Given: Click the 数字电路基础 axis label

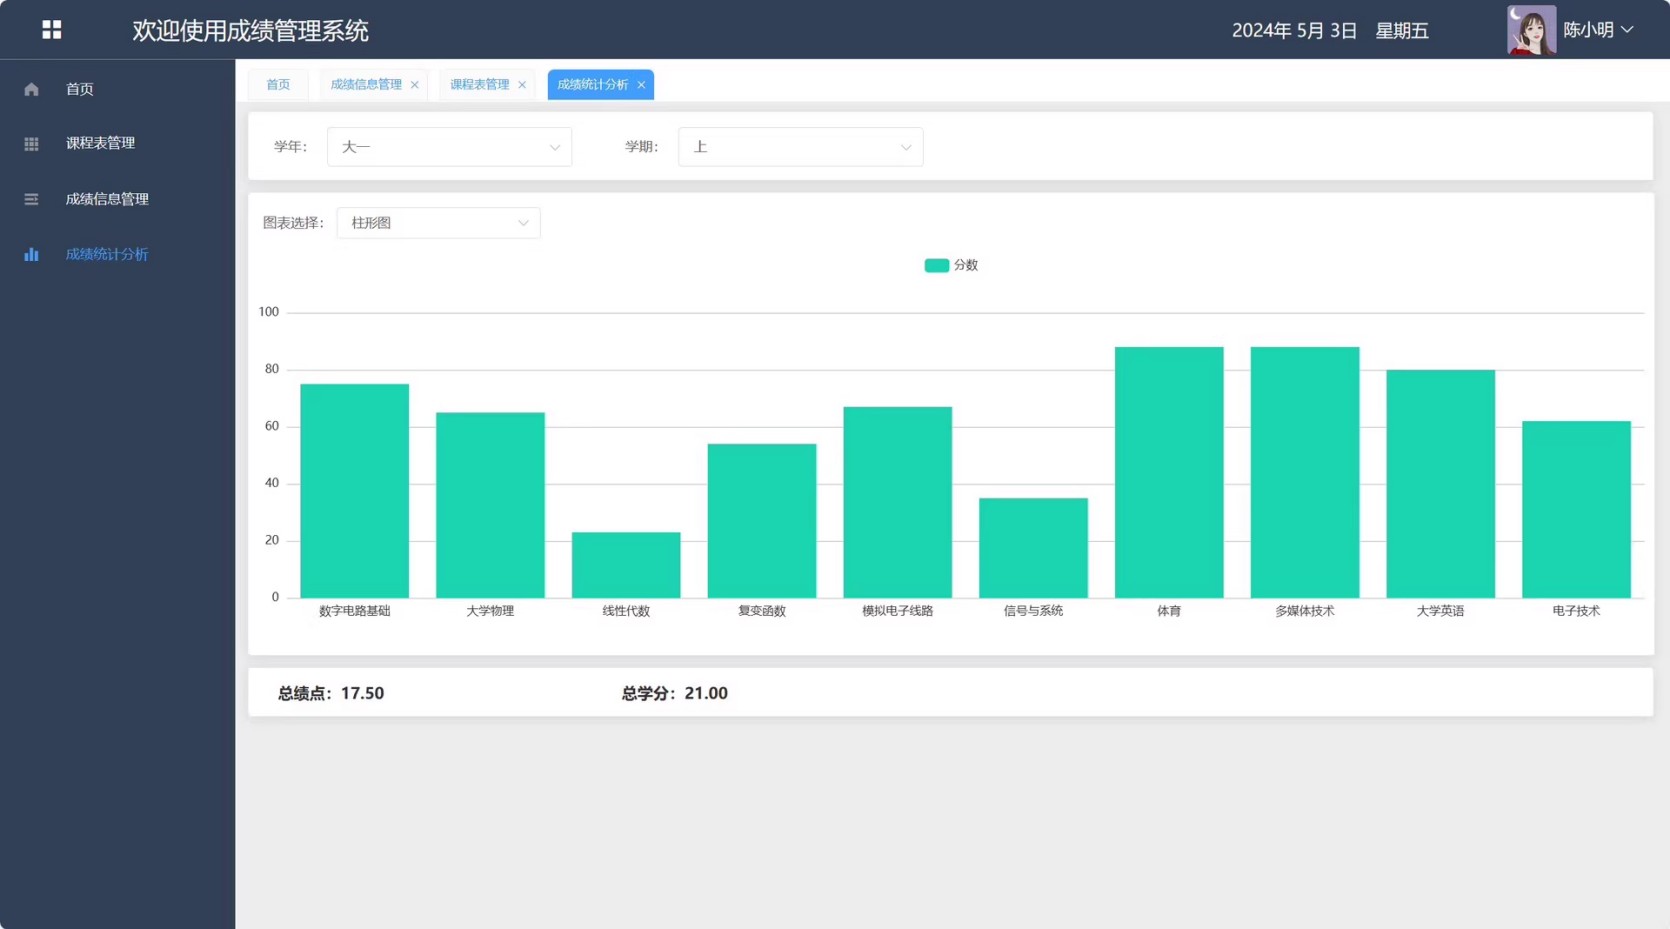Looking at the screenshot, I should coord(355,611).
